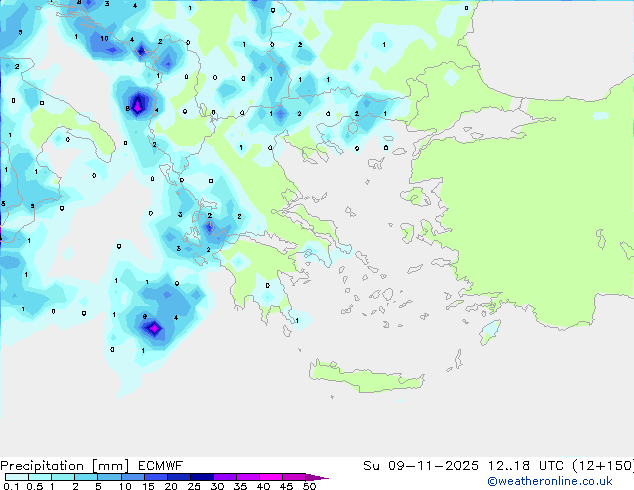Click the '25' legend value label

194,486
